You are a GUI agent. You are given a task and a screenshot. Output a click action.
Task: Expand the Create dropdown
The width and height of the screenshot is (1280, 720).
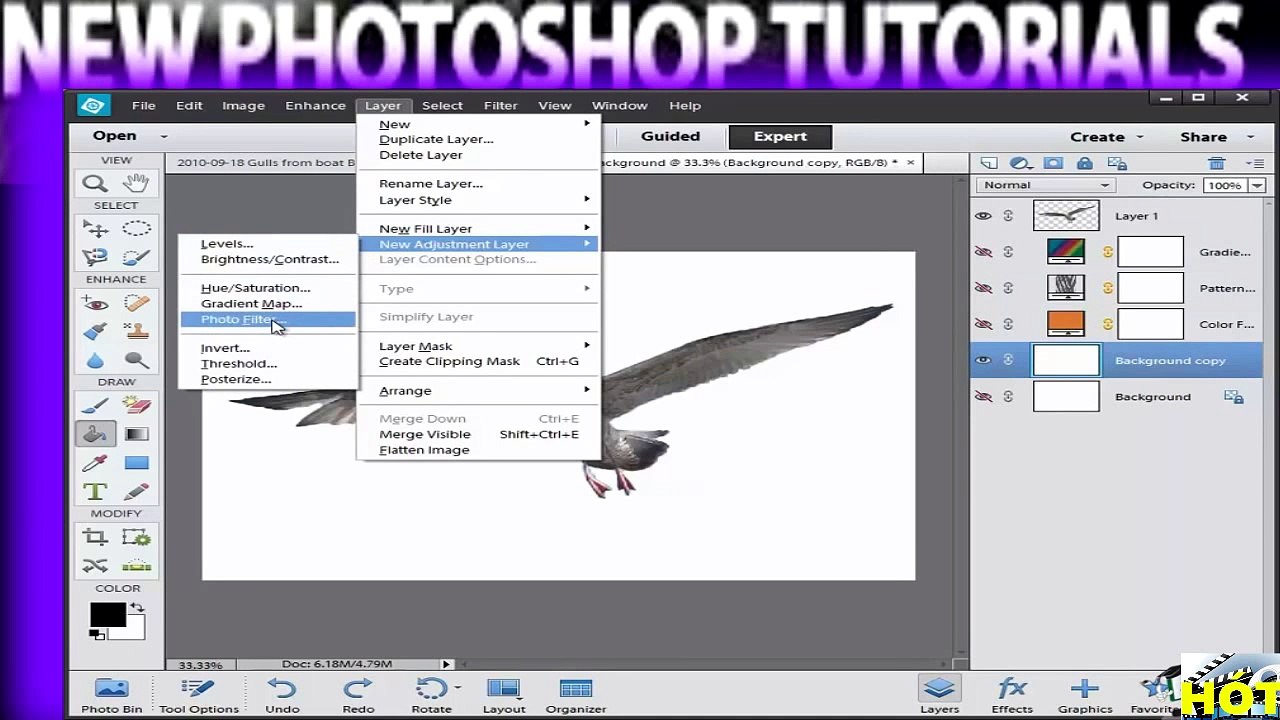click(x=1139, y=137)
